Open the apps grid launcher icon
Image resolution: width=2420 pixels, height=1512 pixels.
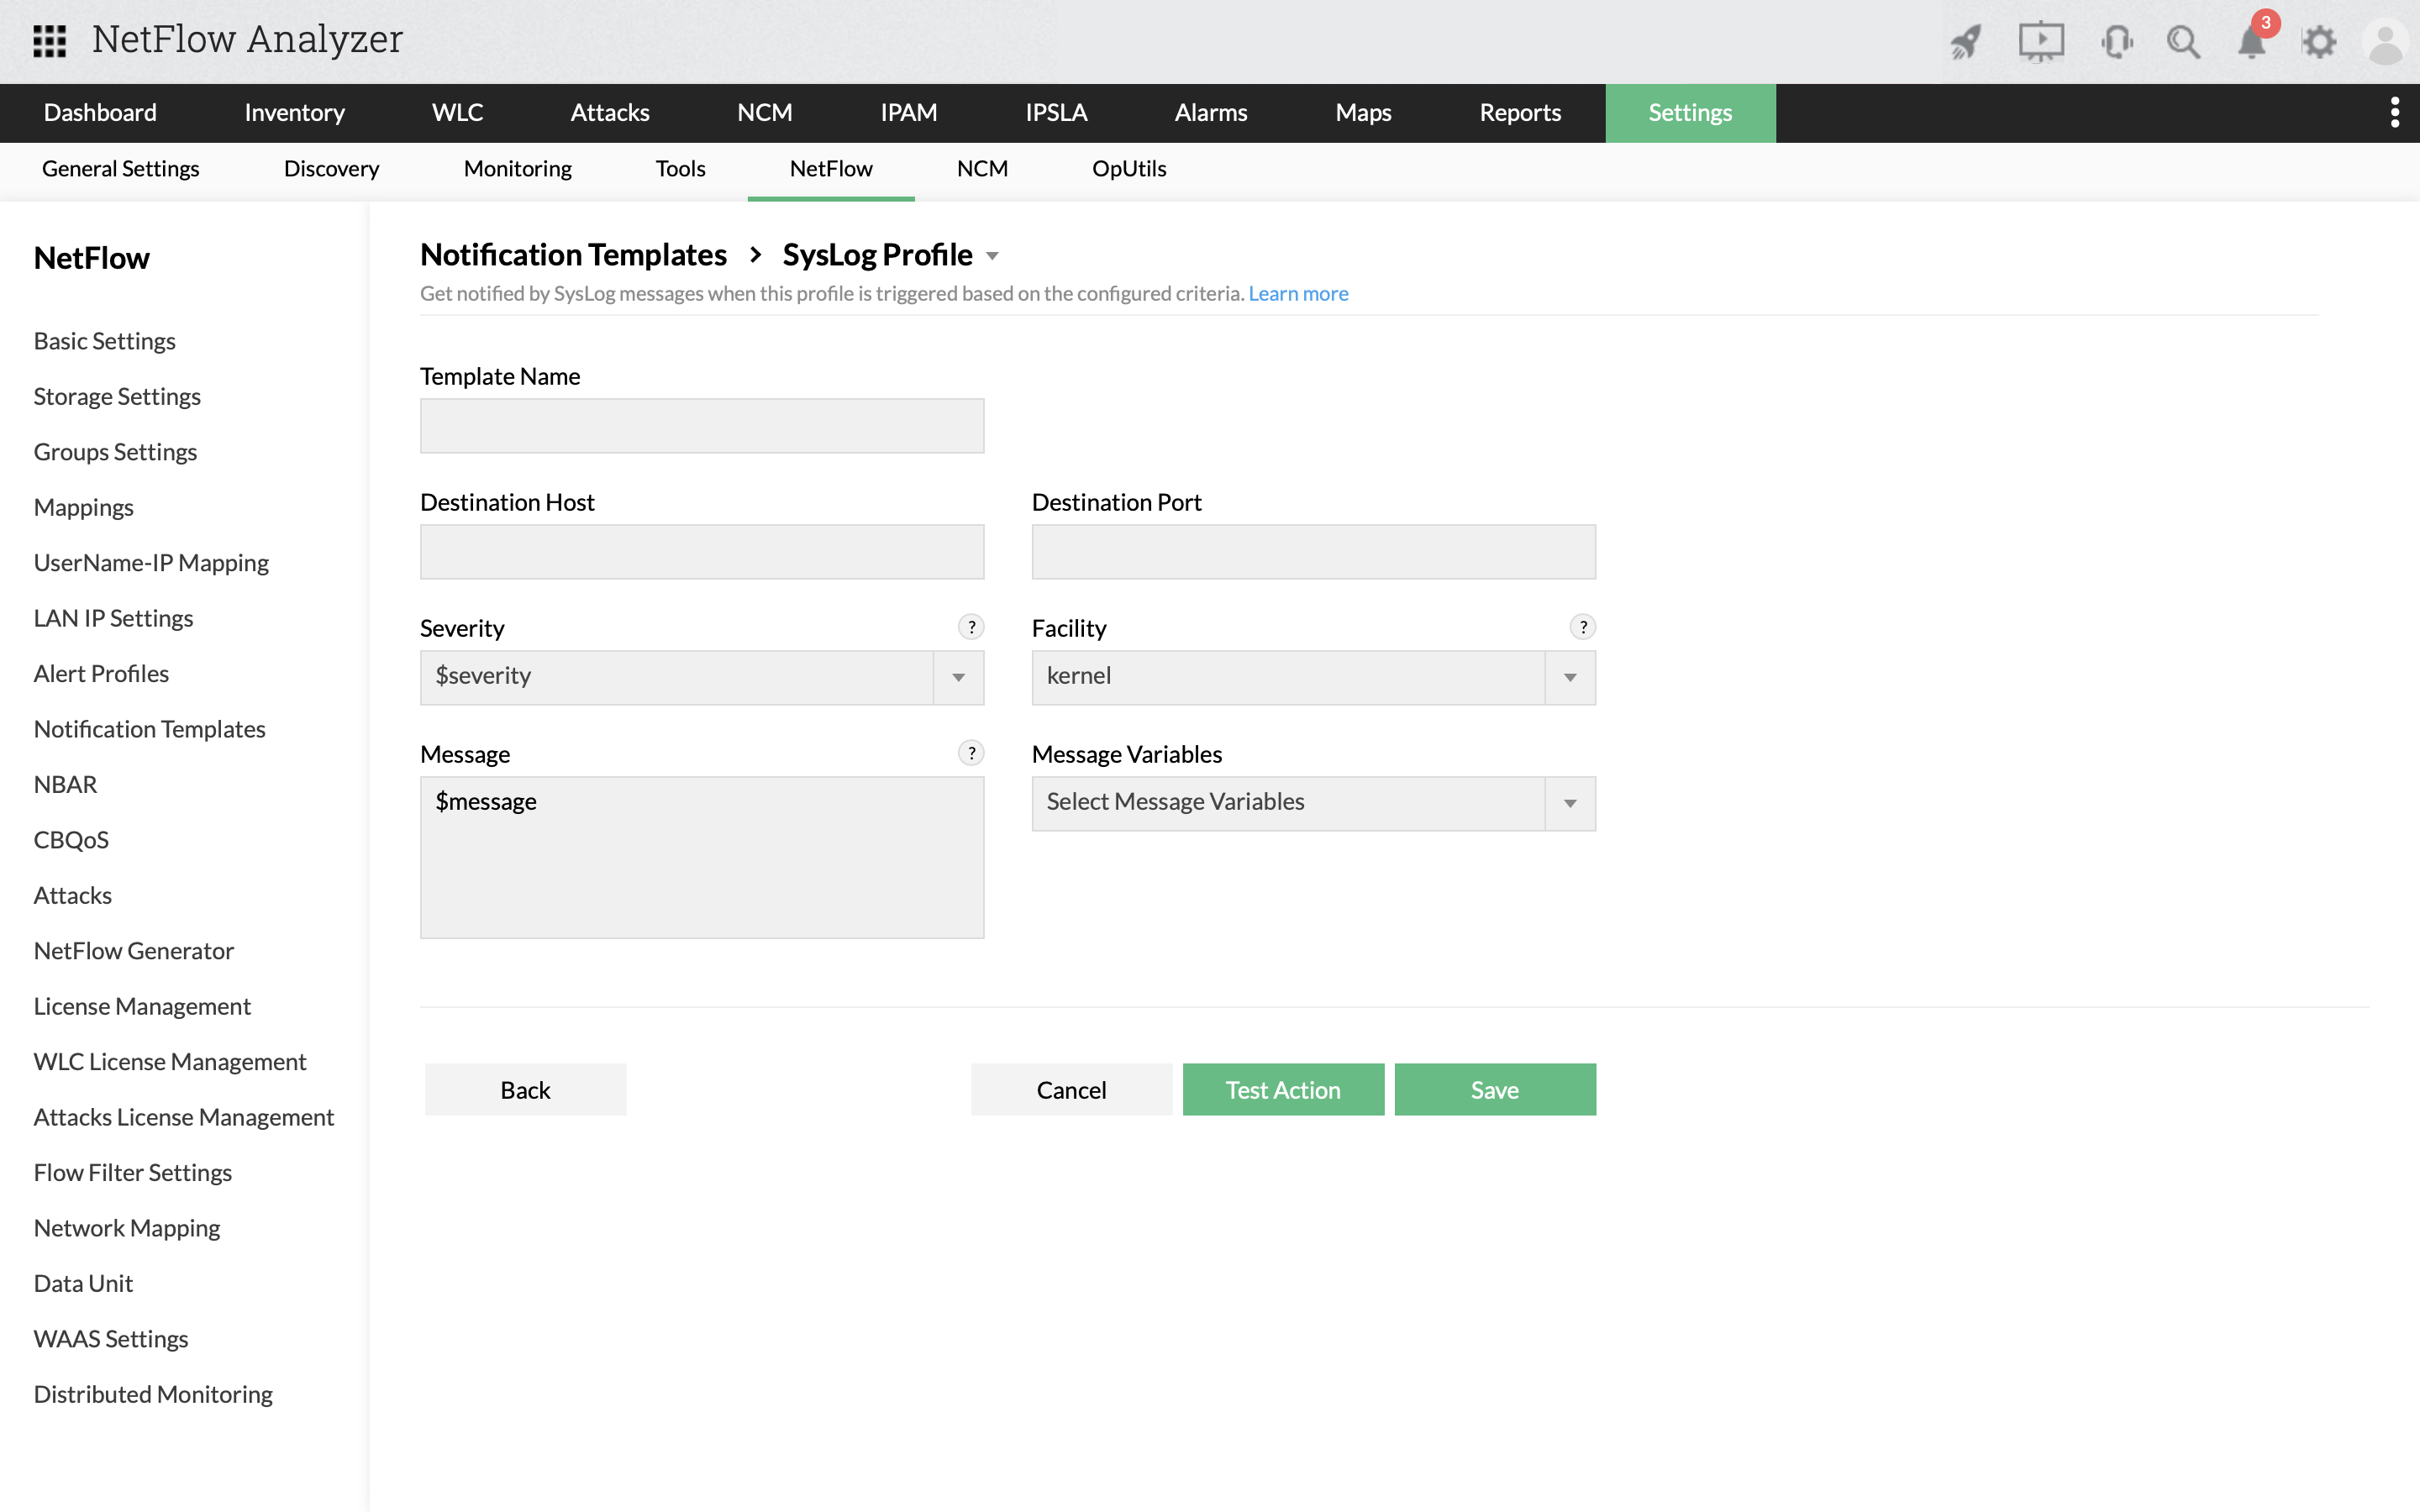(49, 41)
